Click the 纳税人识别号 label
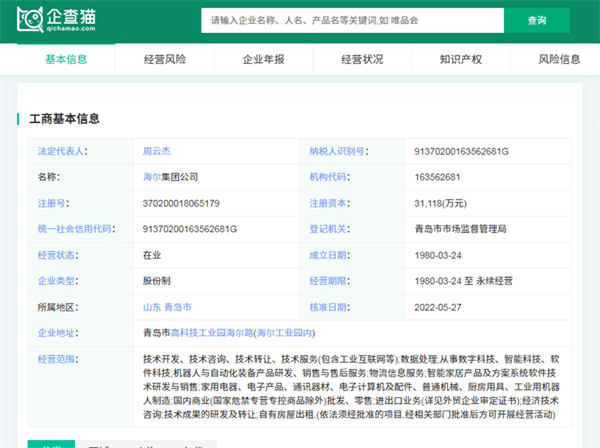 click(x=337, y=152)
